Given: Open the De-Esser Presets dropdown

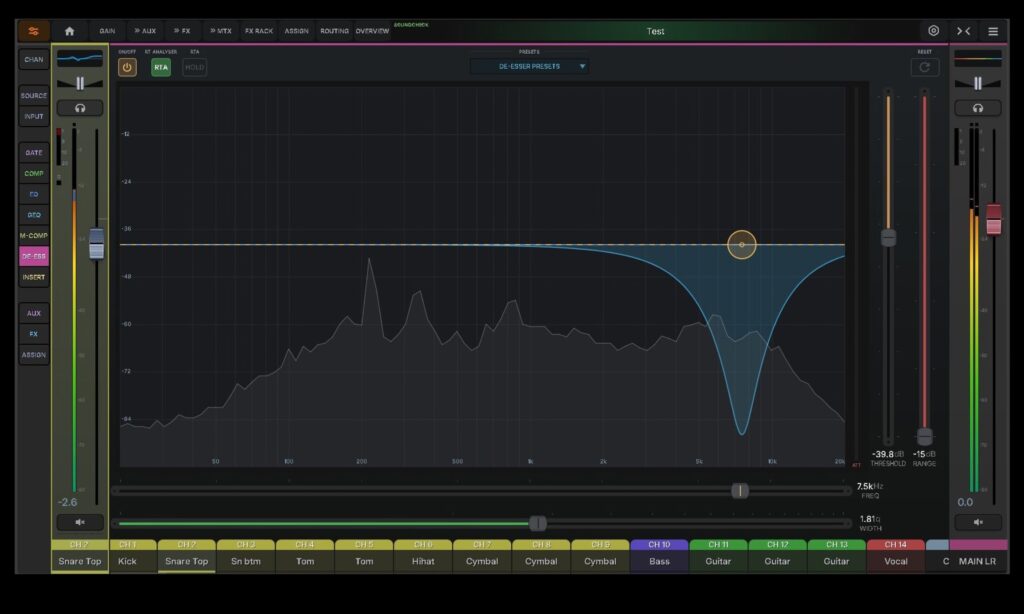Looking at the screenshot, I should pyautogui.click(x=529, y=66).
